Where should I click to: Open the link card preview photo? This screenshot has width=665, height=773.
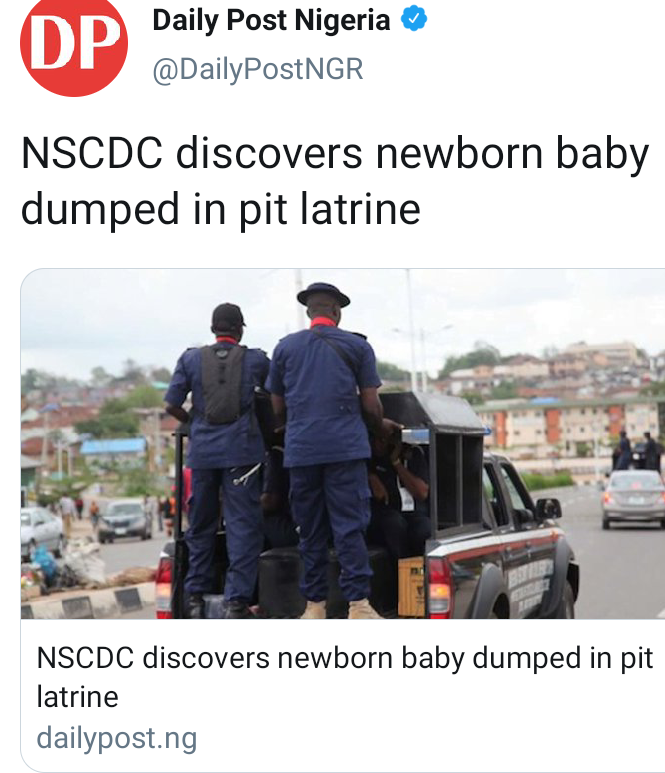tap(343, 444)
